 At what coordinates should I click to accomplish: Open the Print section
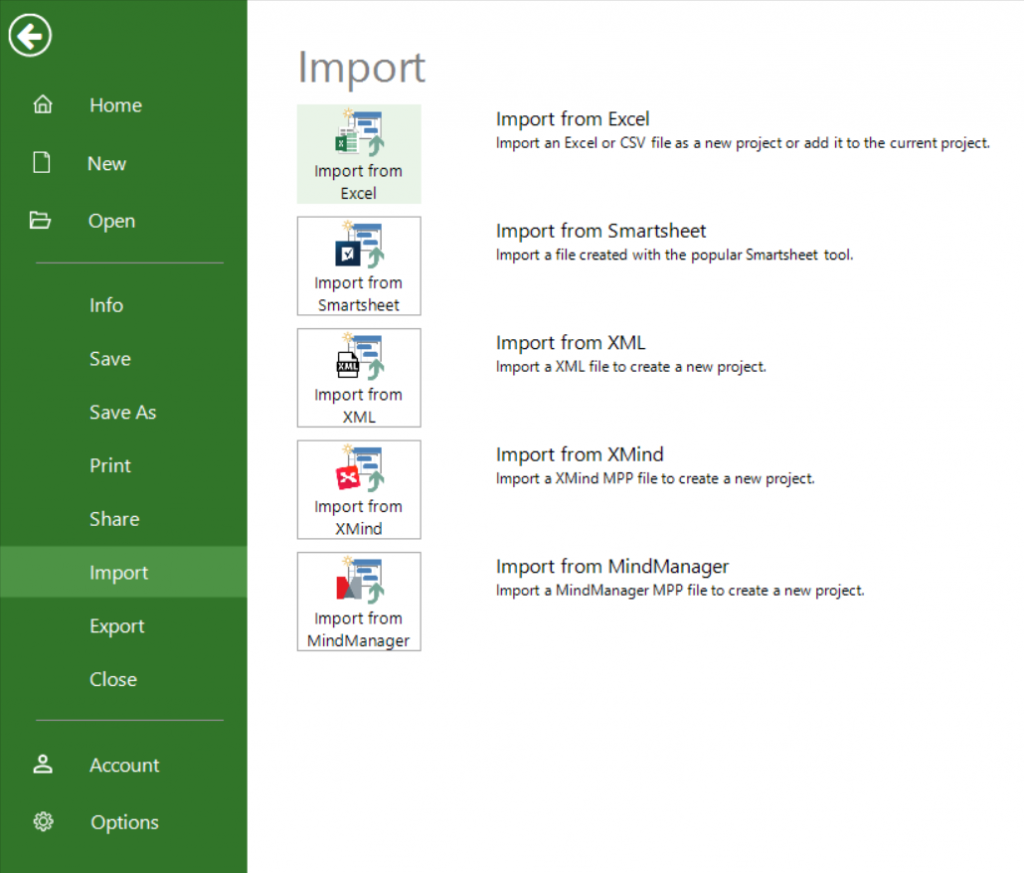point(110,465)
